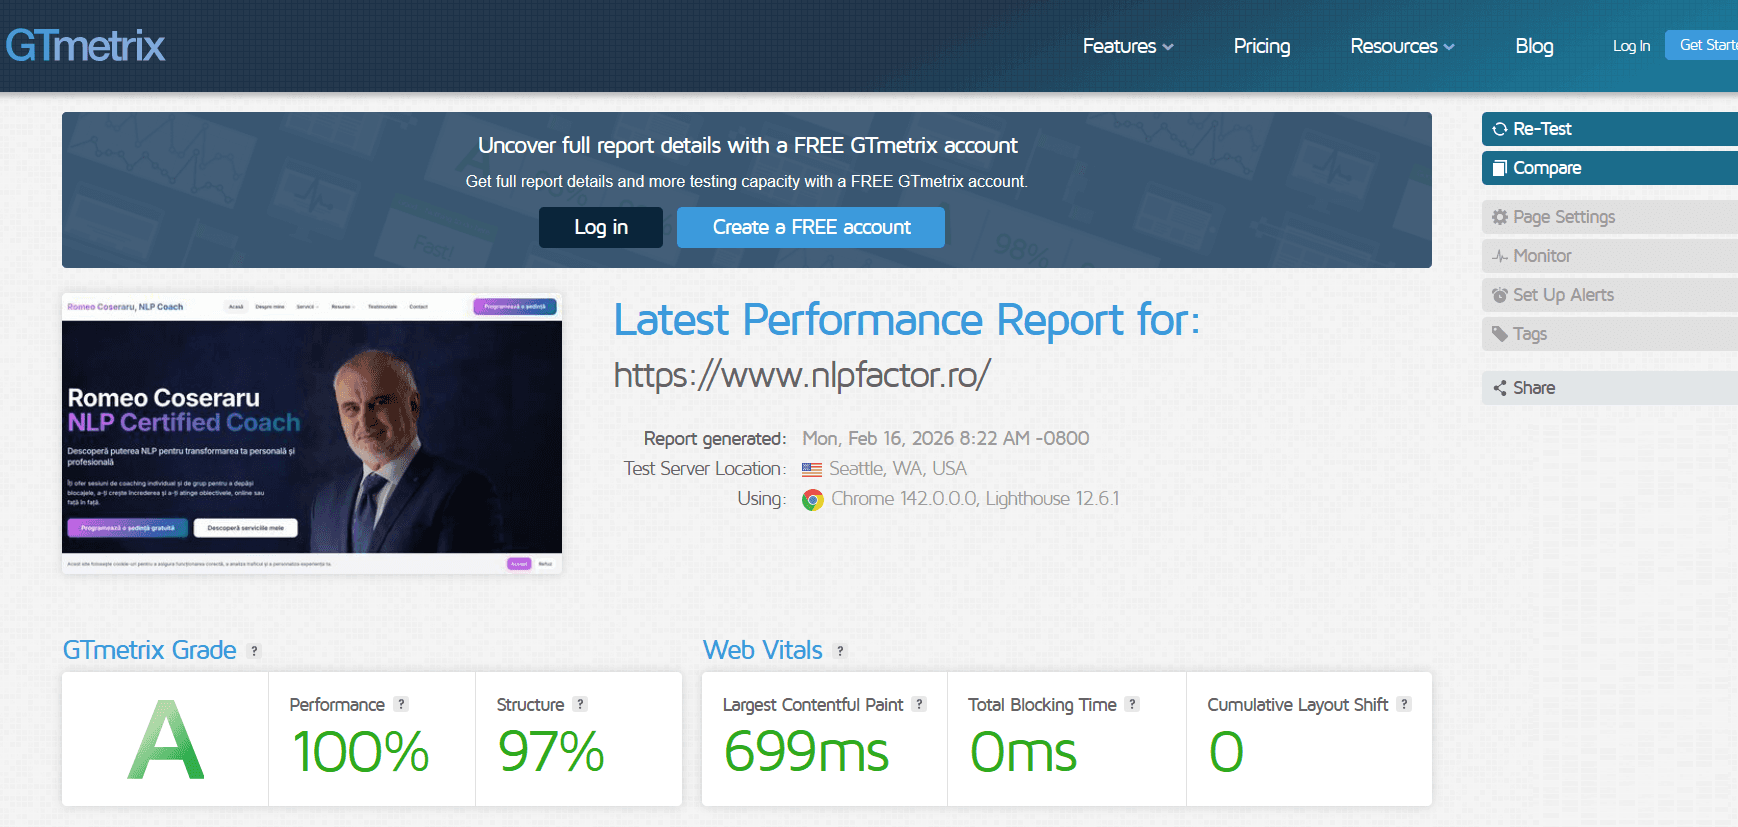Image resolution: width=1738 pixels, height=827 pixels.
Task: Click Cumulative Layout Shift help icon
Action: pos(1404,704)
